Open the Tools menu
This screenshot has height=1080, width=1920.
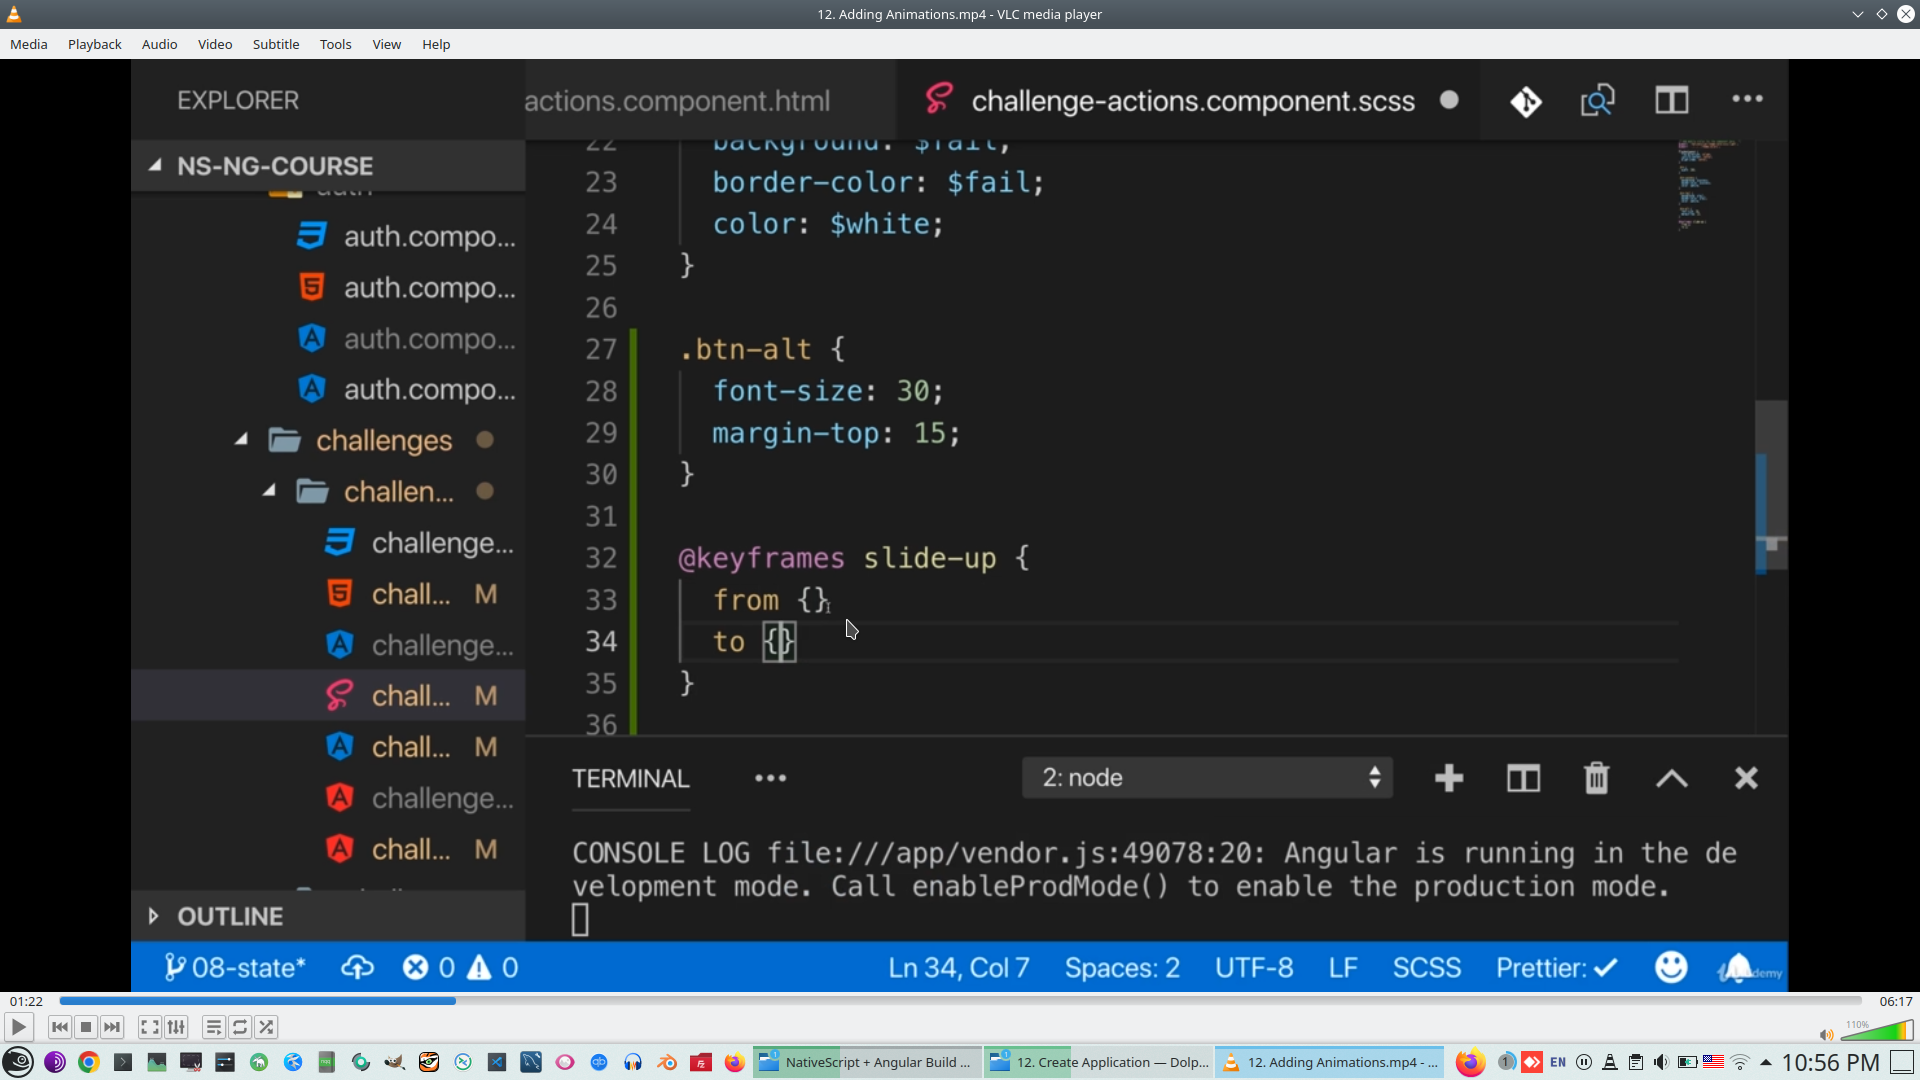[335, 44]
